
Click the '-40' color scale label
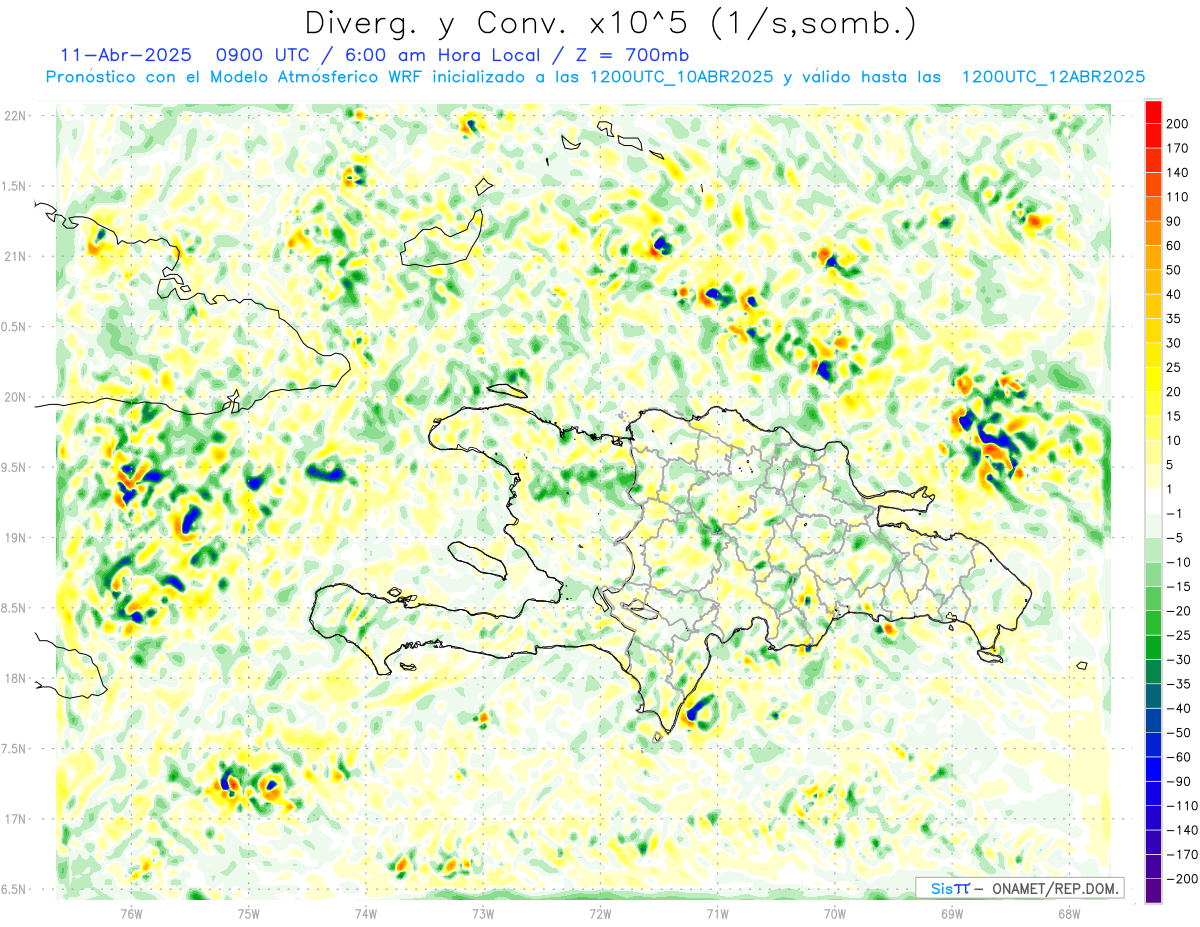[x=1178, y=708]
